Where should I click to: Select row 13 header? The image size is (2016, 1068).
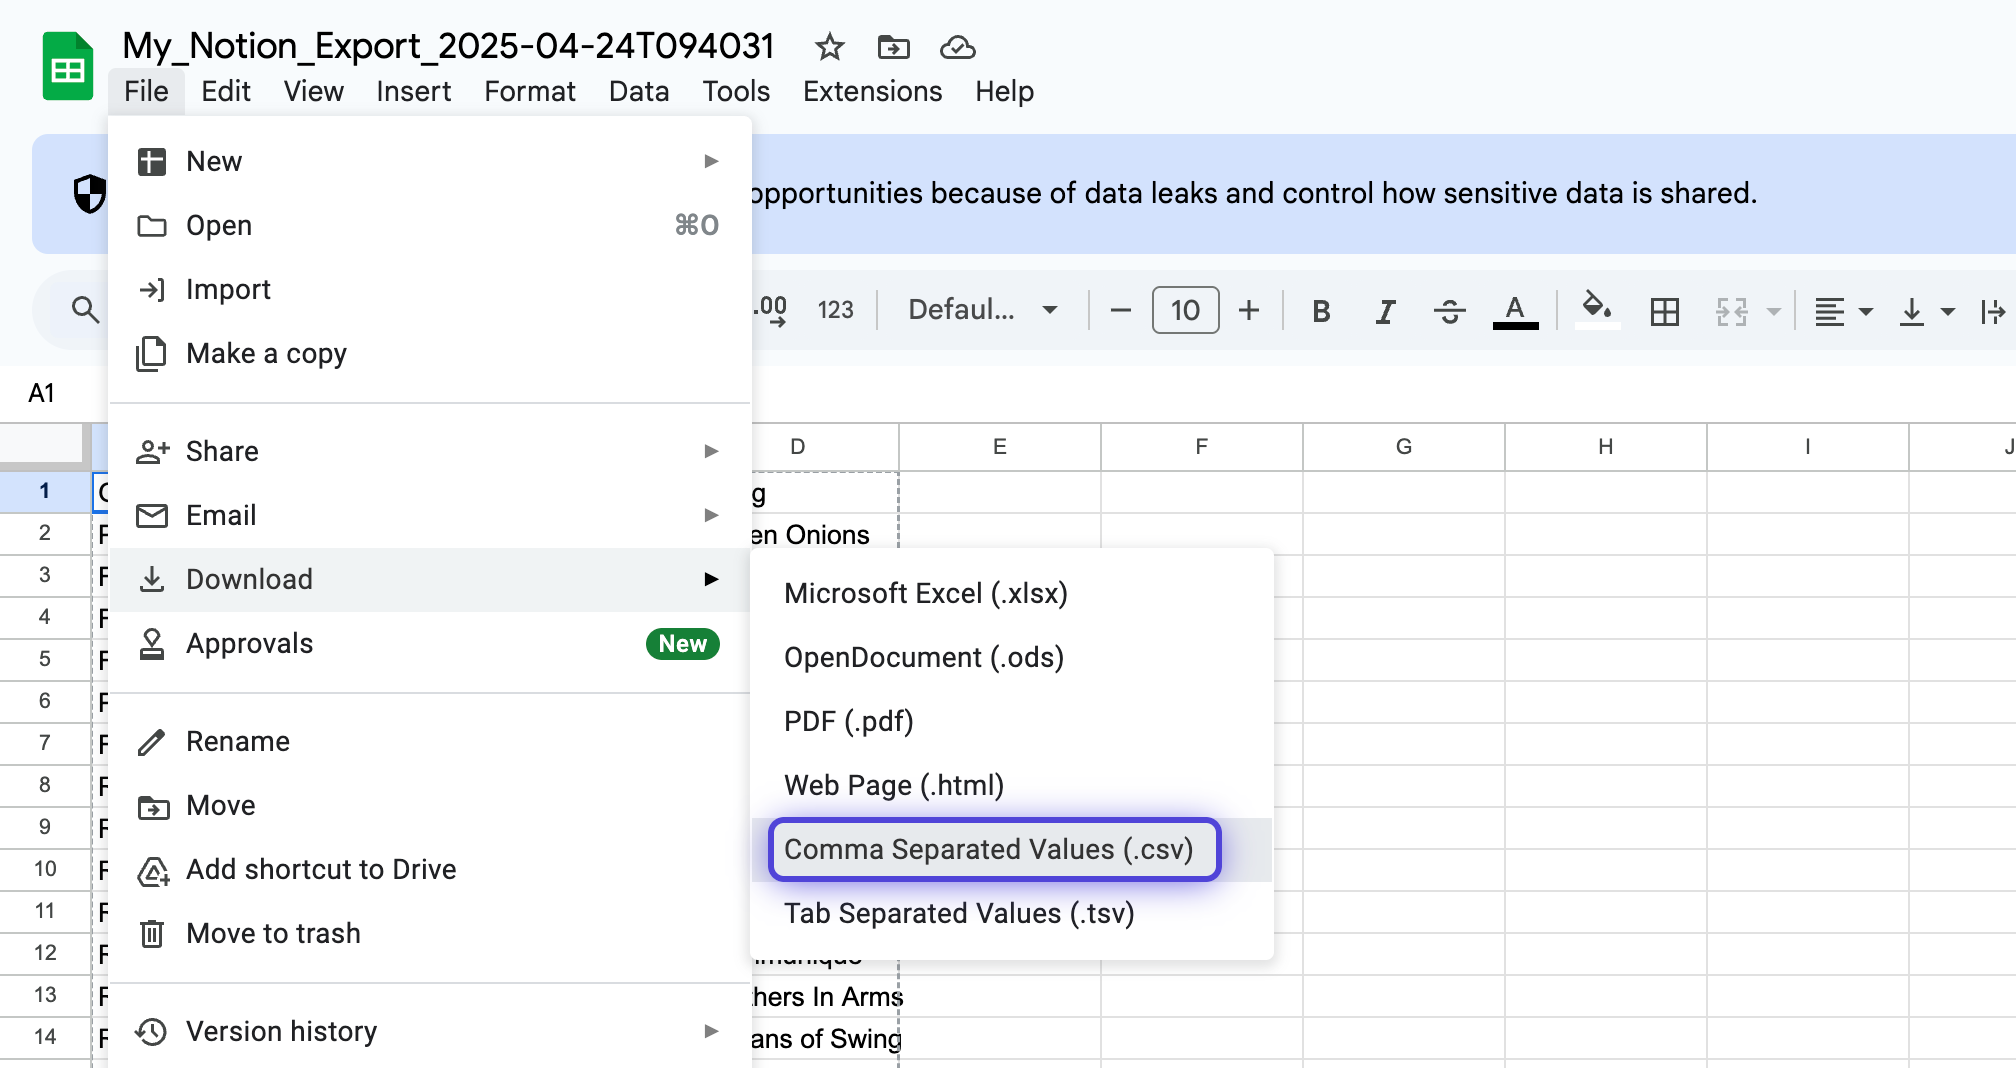click(x=45, y=995)
